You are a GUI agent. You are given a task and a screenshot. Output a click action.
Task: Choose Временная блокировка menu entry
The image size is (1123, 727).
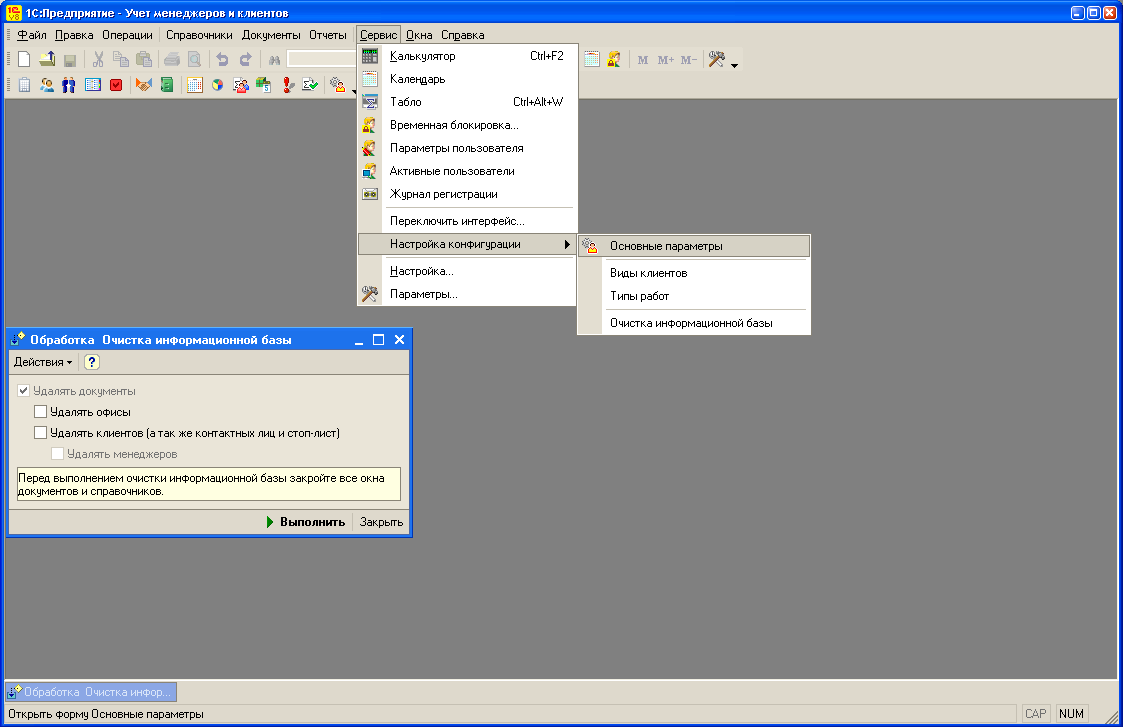tap(467, 125)
